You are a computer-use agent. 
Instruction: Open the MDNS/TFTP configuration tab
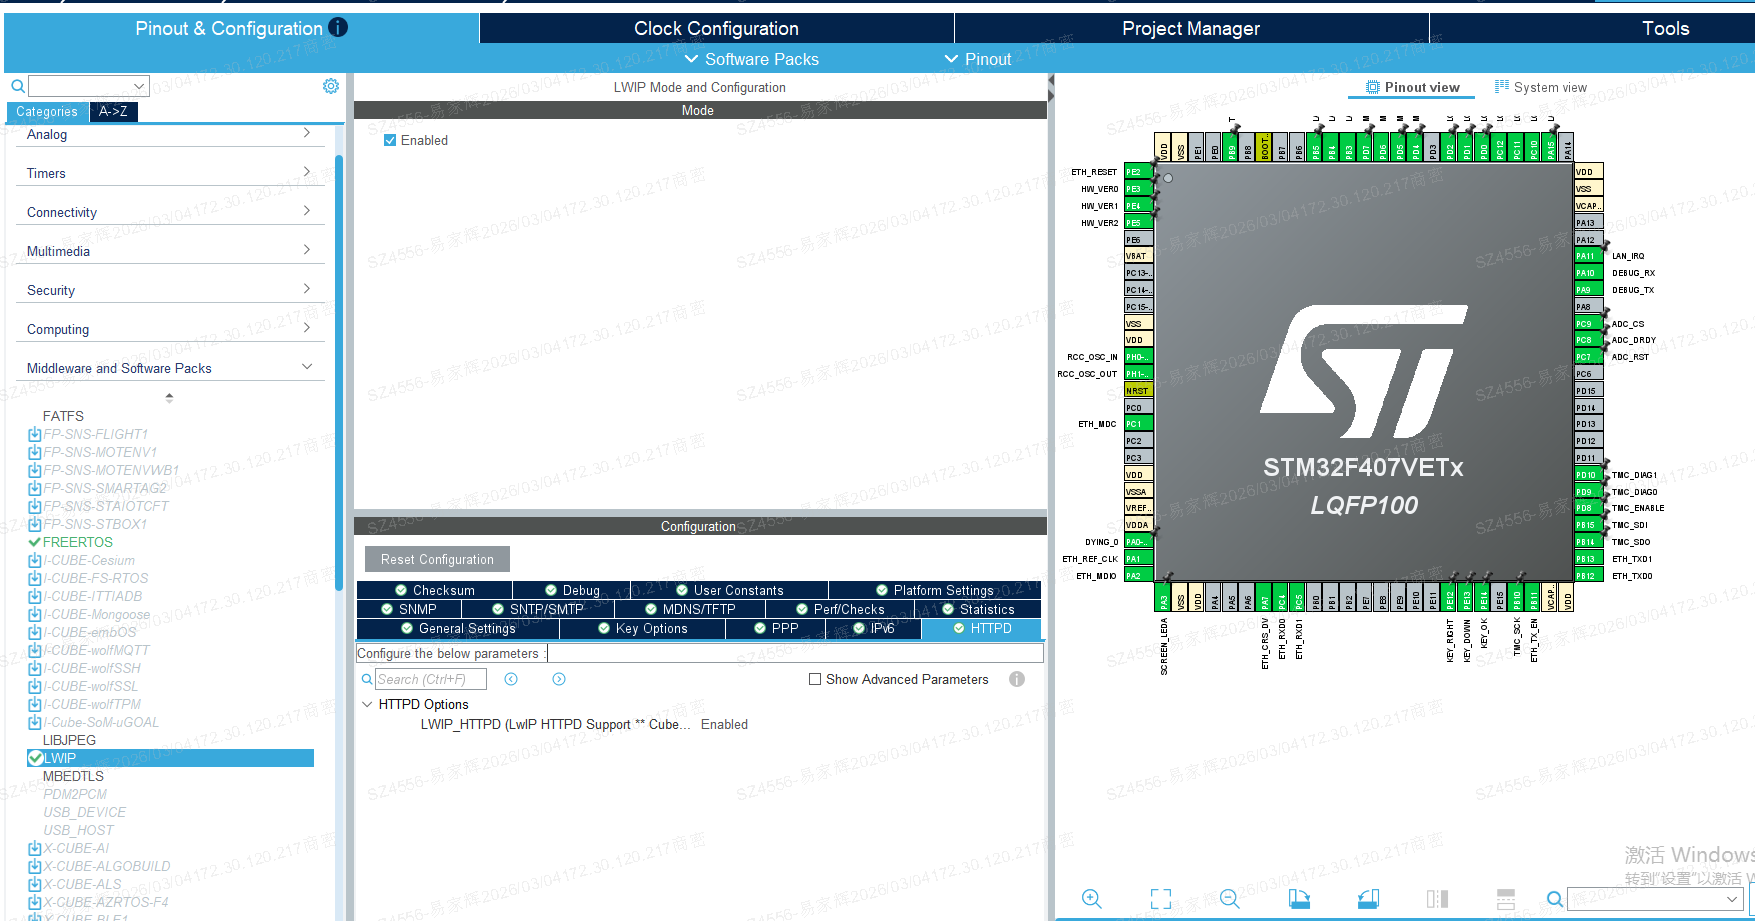tap(690, 609)
